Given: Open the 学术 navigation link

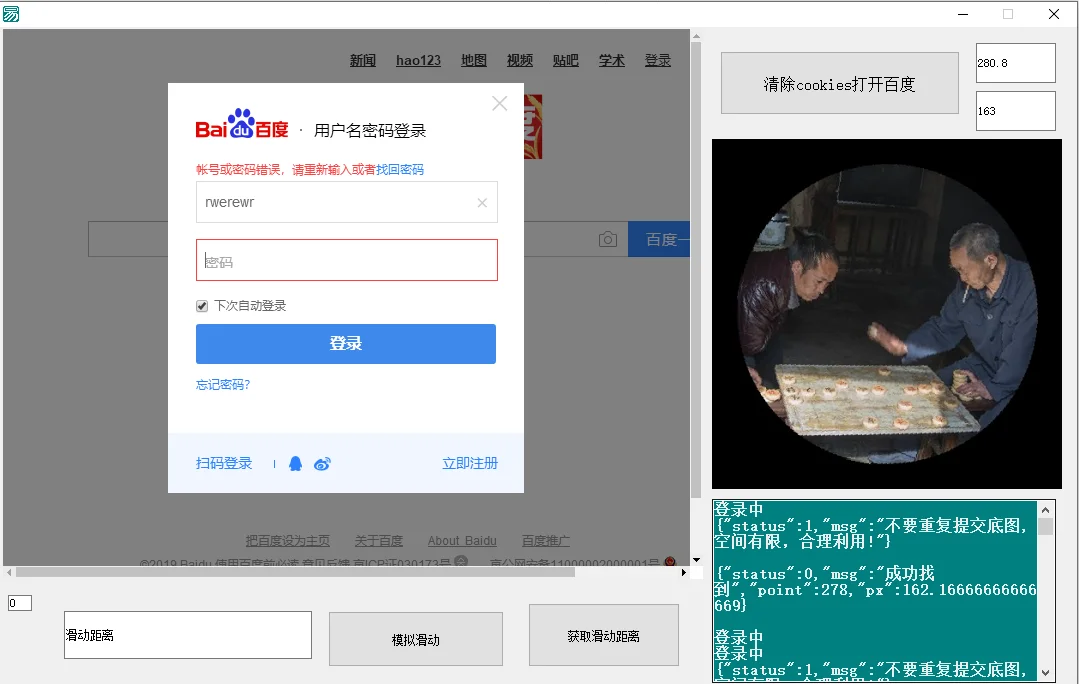Looking at the screenshot, I should [612, 61].
